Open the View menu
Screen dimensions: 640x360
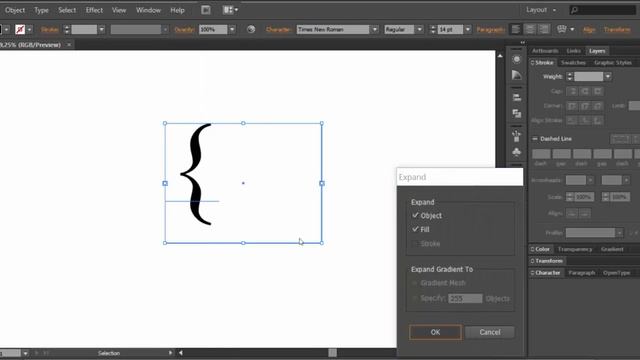(x=119, y=10)
